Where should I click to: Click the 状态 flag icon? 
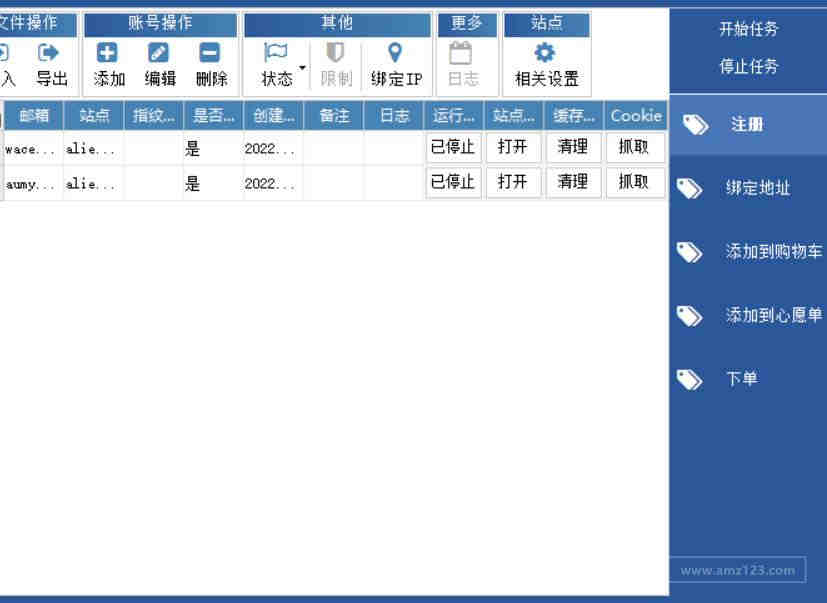click(275, 53)
